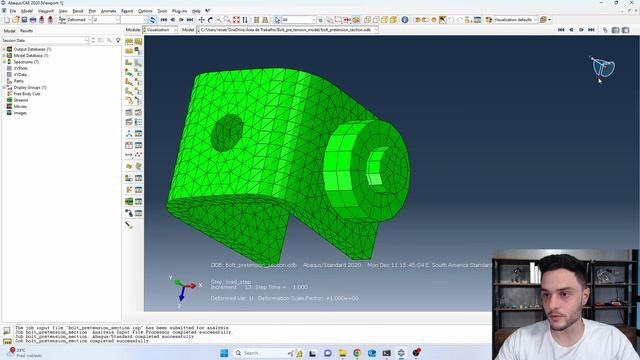This screenshot has width=640, height=360.
Task: Expand the Spectrums tree node
Action: (x=4, y=62)
